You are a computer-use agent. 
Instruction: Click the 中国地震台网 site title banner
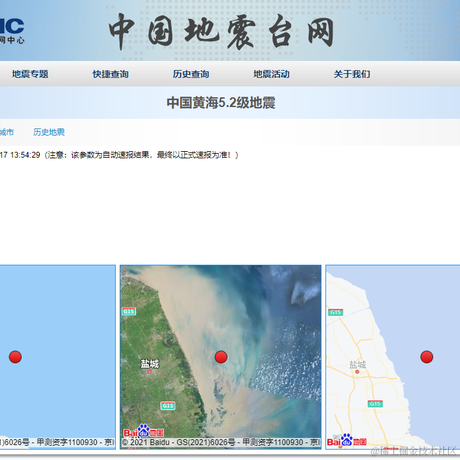pyautogui.click(x=221, y=31)
